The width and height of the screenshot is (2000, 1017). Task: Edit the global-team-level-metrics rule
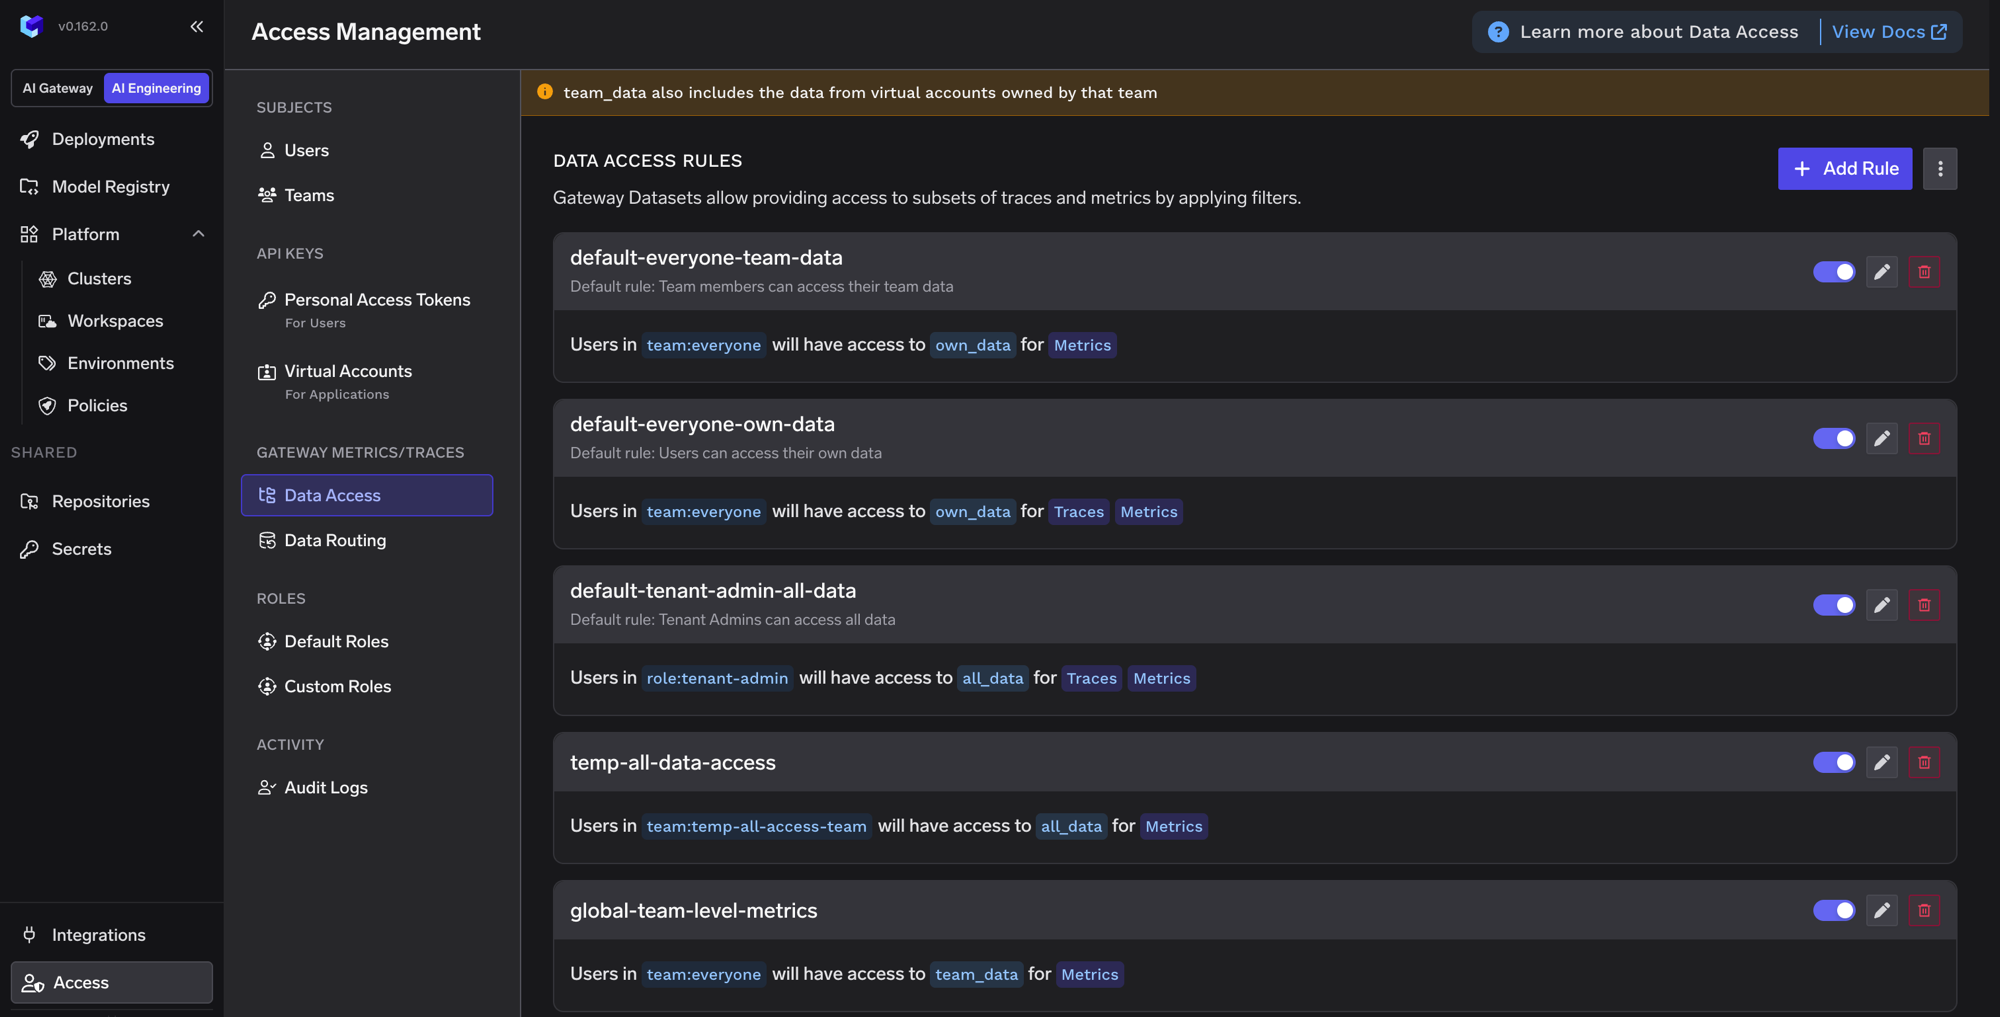click(1882, 910)
